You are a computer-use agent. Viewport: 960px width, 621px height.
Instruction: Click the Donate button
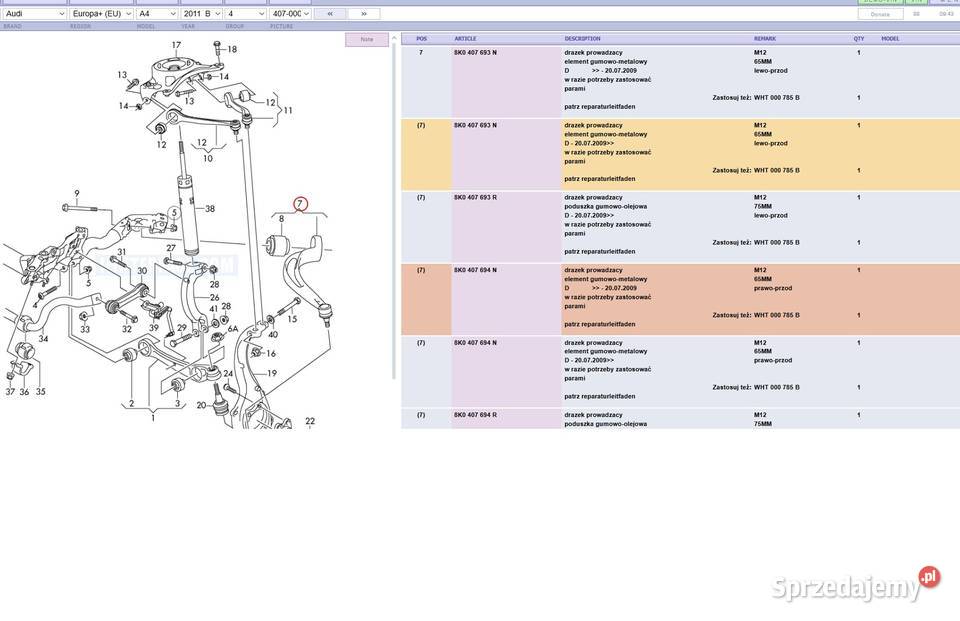(880, 14)
